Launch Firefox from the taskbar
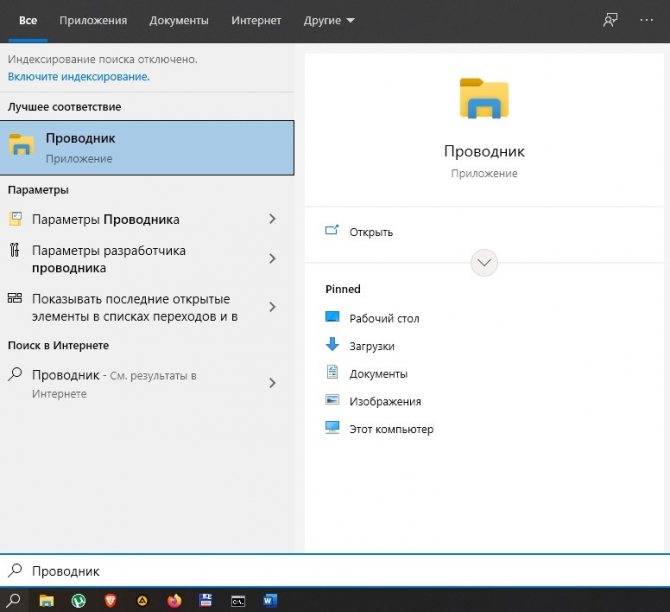This screenshot has height=612, width=670. coord(174,601)
